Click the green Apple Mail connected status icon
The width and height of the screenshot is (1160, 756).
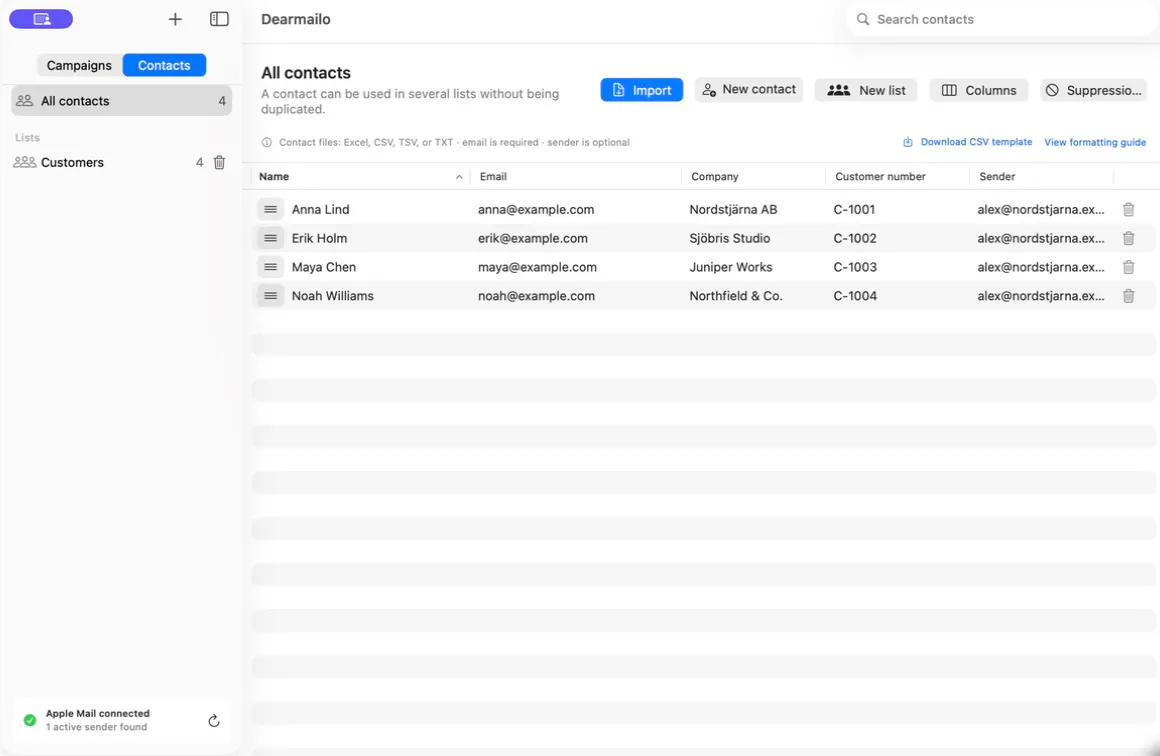[30, 720]
